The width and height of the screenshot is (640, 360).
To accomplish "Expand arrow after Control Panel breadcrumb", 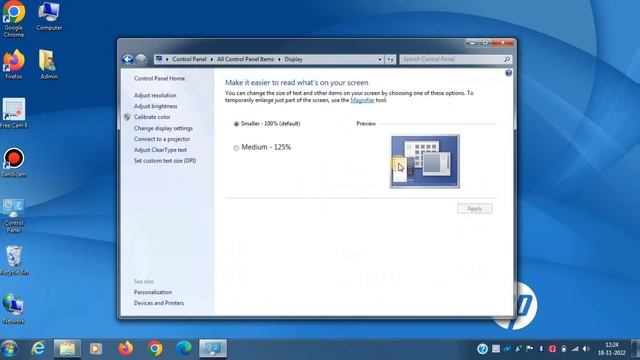I will pos(211,60).
